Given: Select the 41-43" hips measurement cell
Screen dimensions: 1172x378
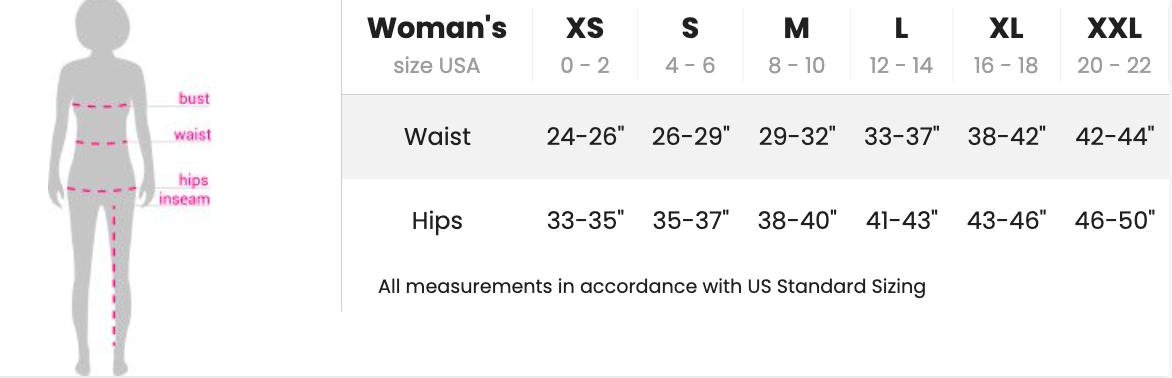Looking at the screenshot, I should tap(901, 220).
